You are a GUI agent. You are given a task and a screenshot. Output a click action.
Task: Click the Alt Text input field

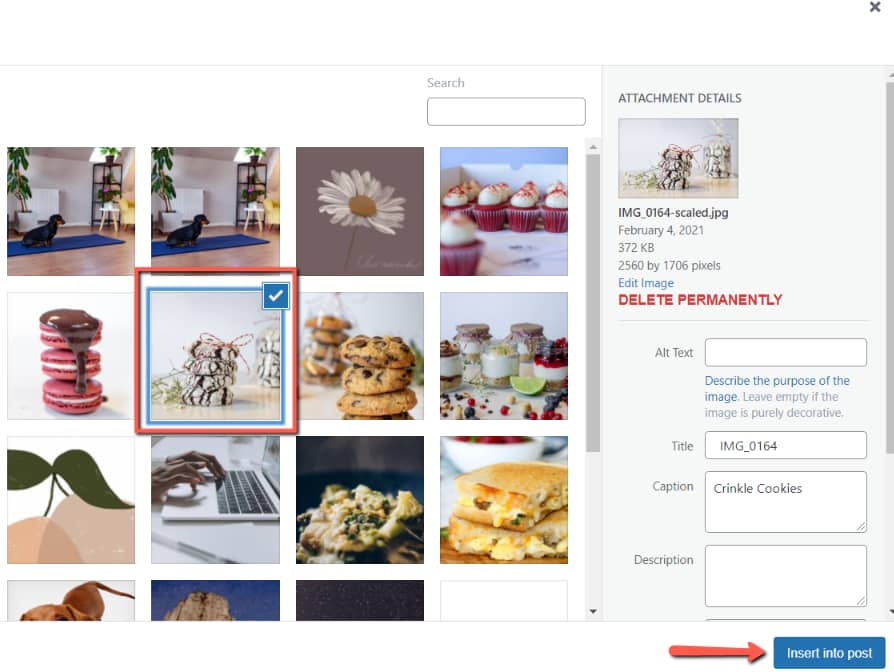pos(786,352)
